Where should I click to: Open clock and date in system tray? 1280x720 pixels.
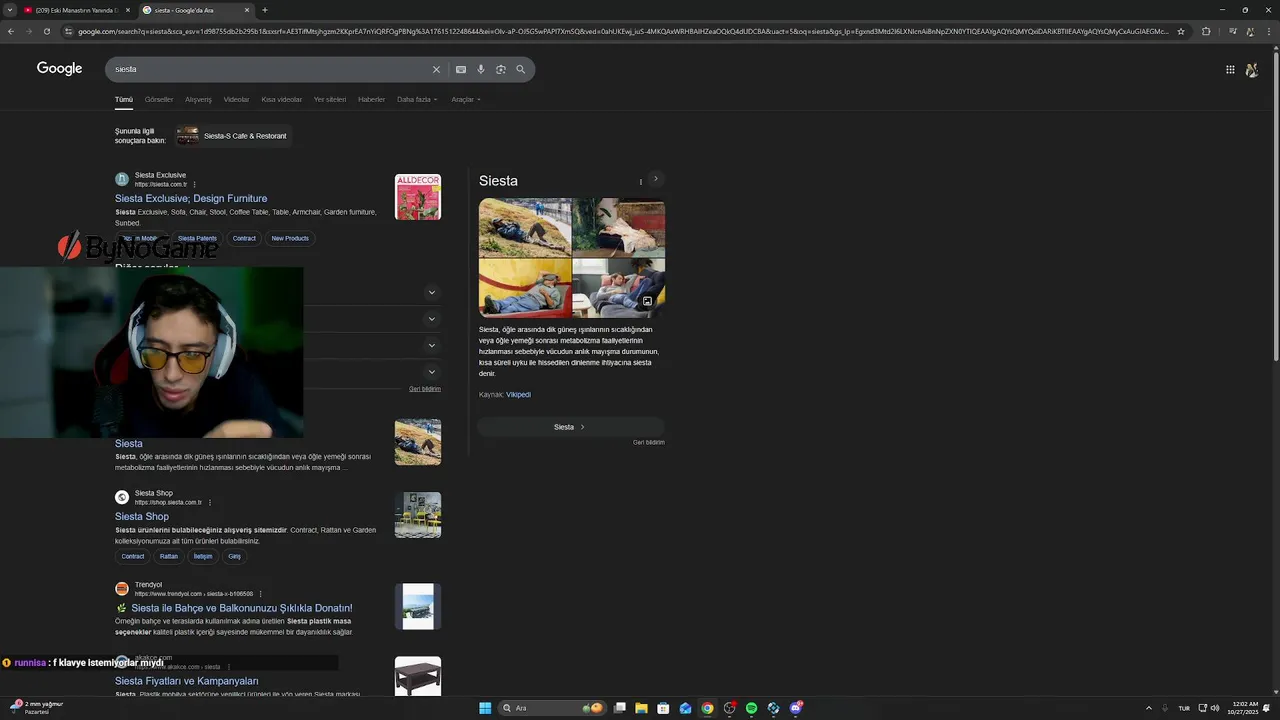tap(1245, 708)
